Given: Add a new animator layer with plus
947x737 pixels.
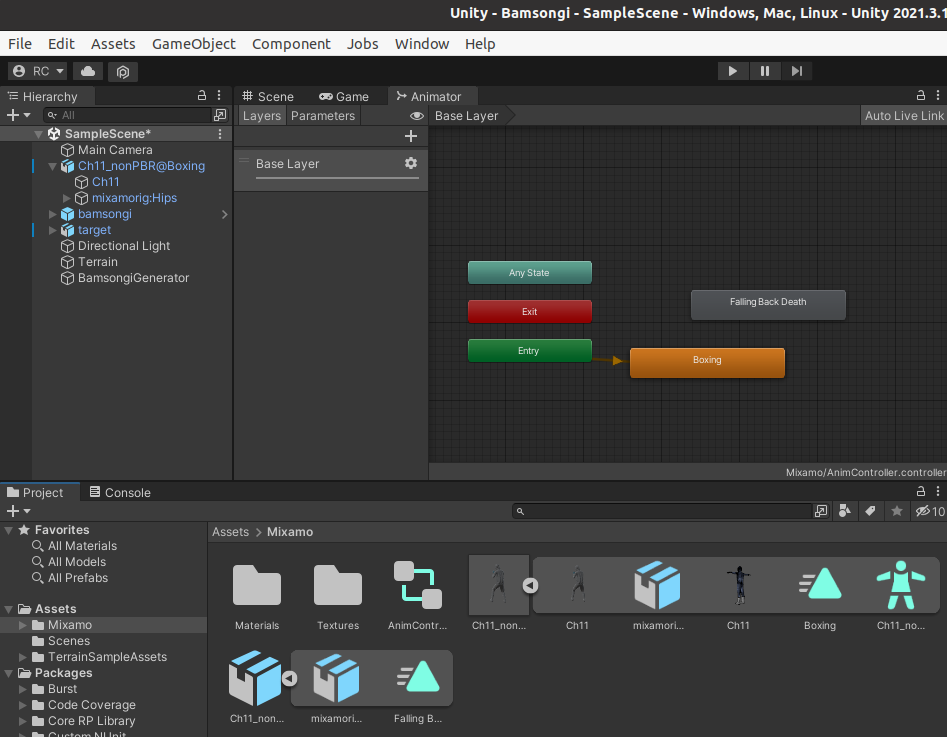Looking at the screenshot, I should click(411, 137).
